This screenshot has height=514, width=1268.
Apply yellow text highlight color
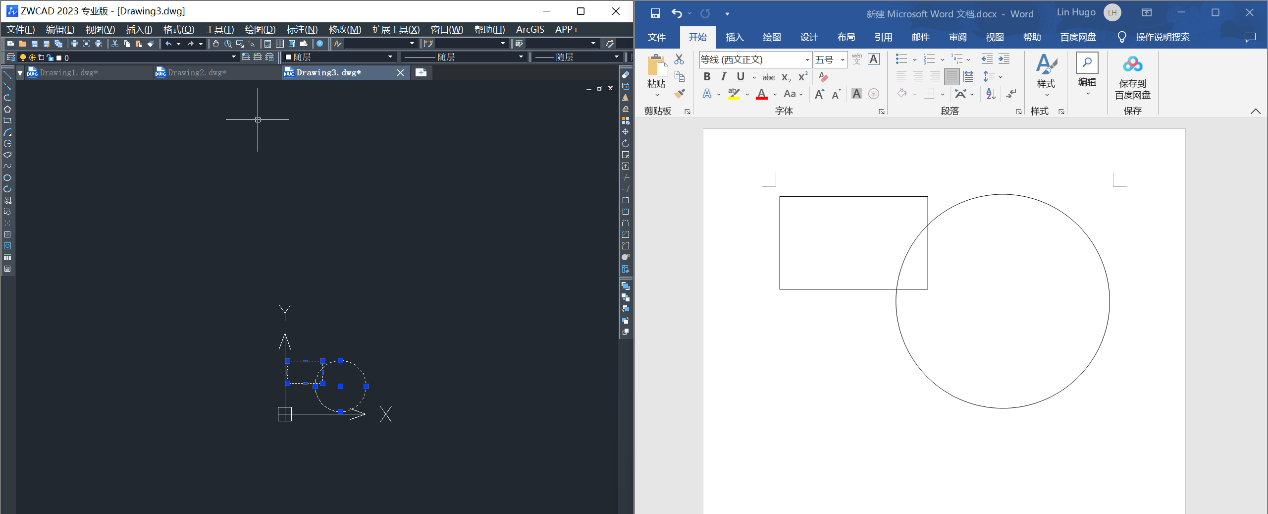click(734, 94)
